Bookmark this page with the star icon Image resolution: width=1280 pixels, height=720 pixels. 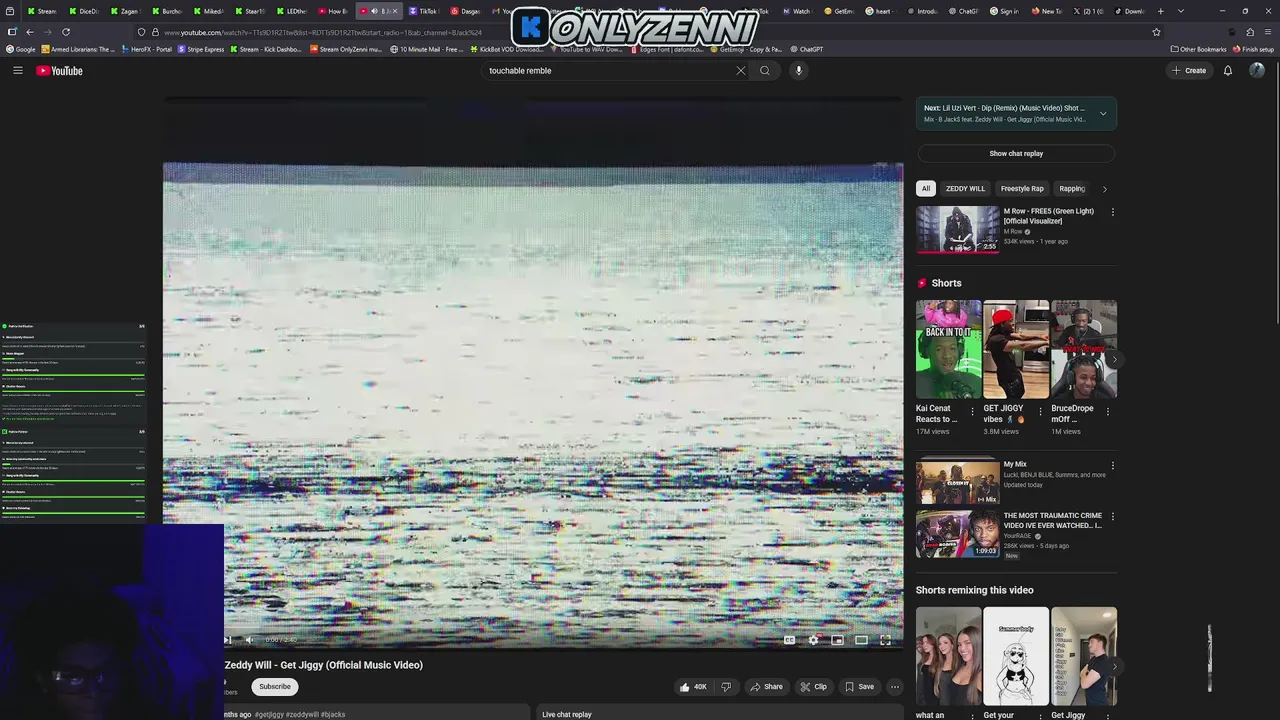click(1157, 32)
